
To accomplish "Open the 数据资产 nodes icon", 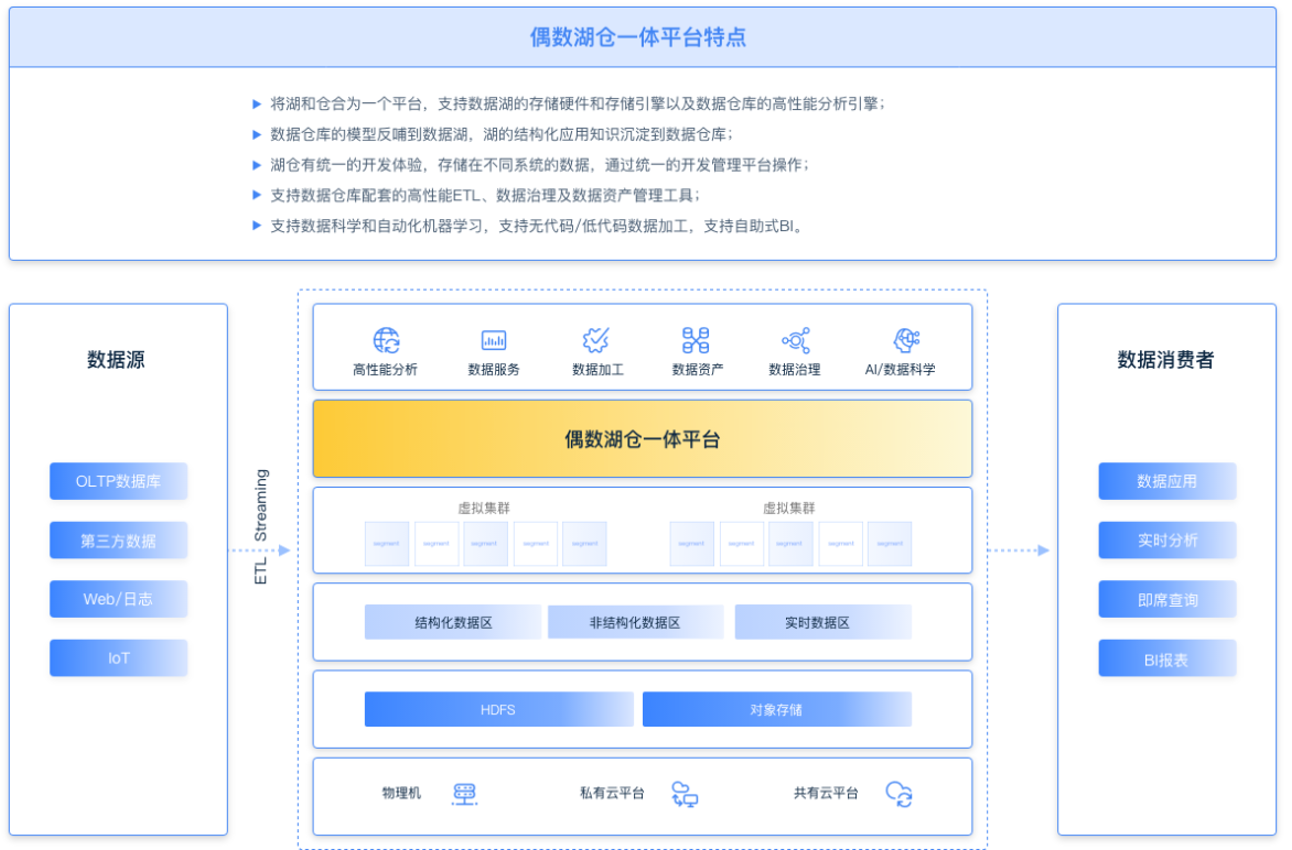I will coord(696,340).
